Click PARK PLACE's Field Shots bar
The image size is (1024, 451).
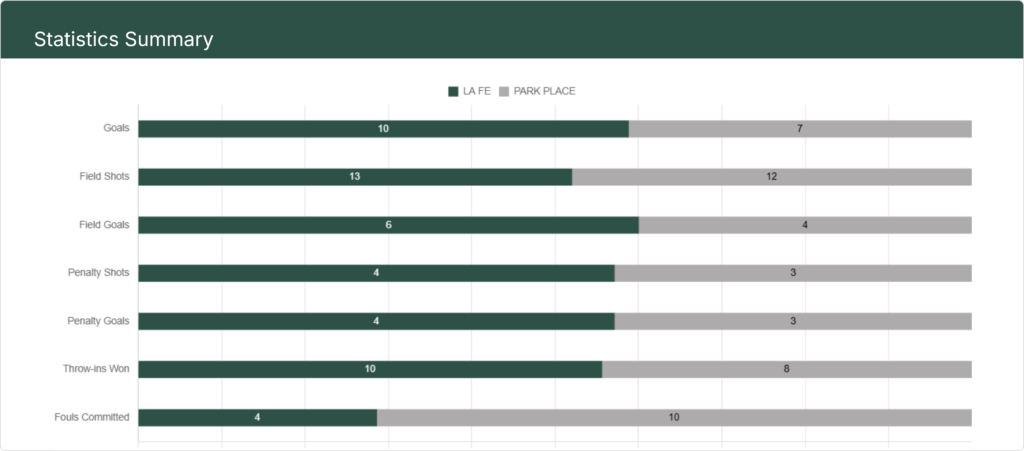771,177
